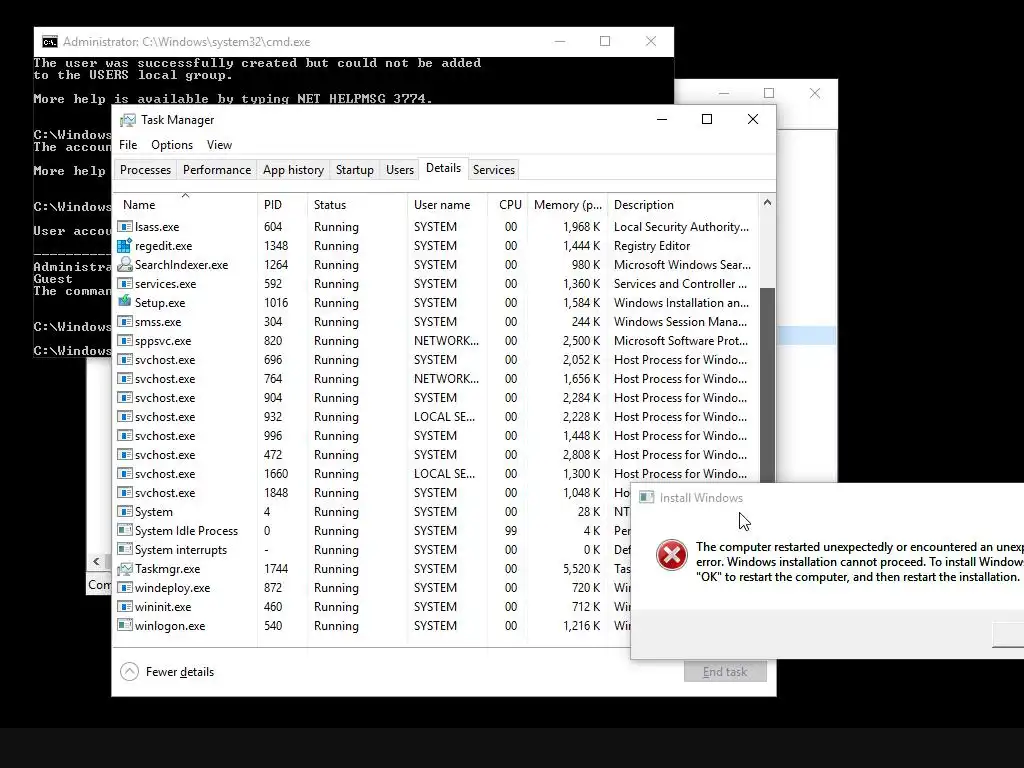
Task: Open the View menu in Task Manager
Action: coord(219,145)
